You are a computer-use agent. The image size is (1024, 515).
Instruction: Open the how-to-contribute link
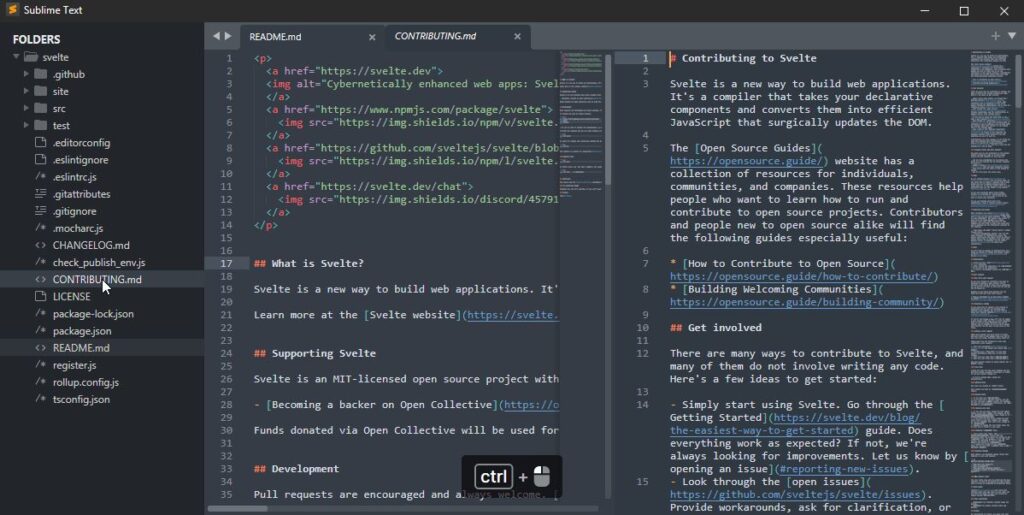pyautogui.click(x=801, y=276)
